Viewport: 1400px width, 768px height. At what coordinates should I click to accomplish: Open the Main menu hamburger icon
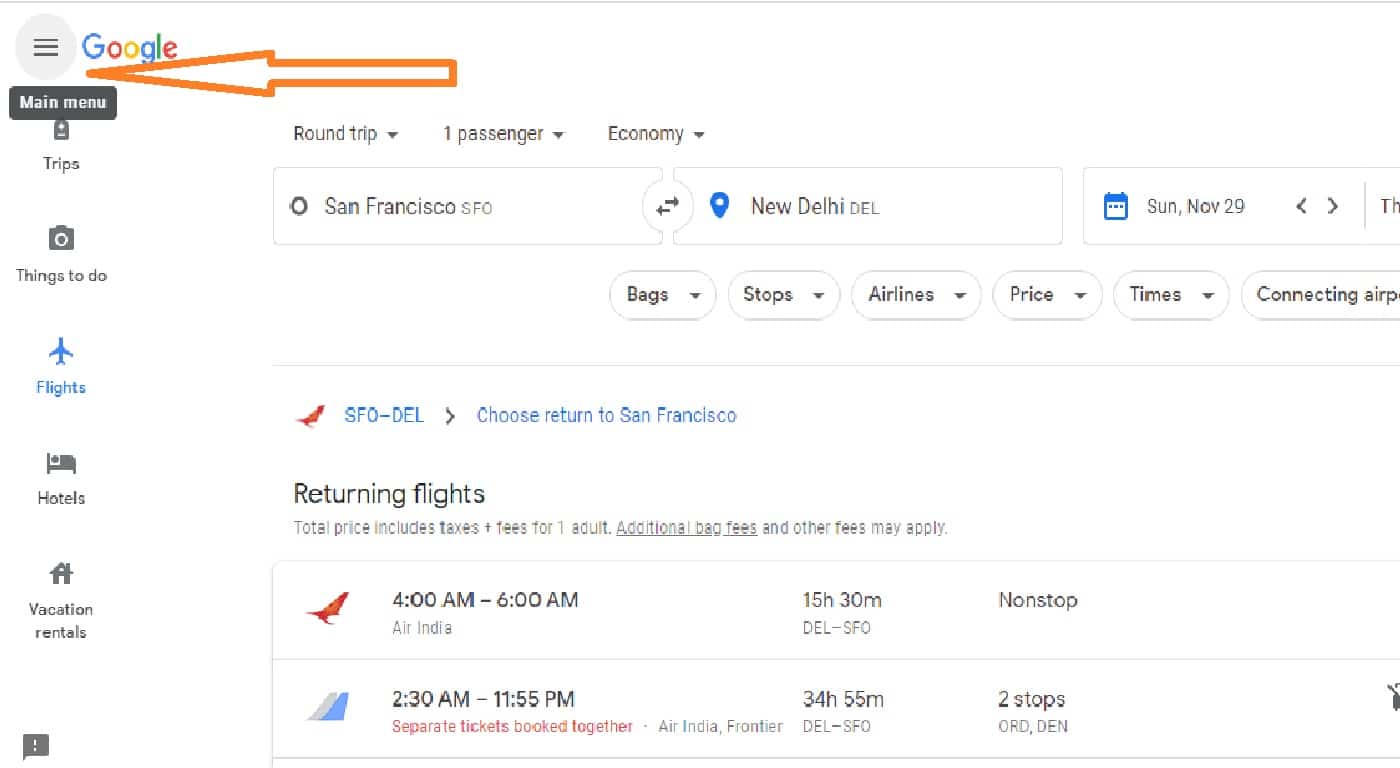point(46,47)
